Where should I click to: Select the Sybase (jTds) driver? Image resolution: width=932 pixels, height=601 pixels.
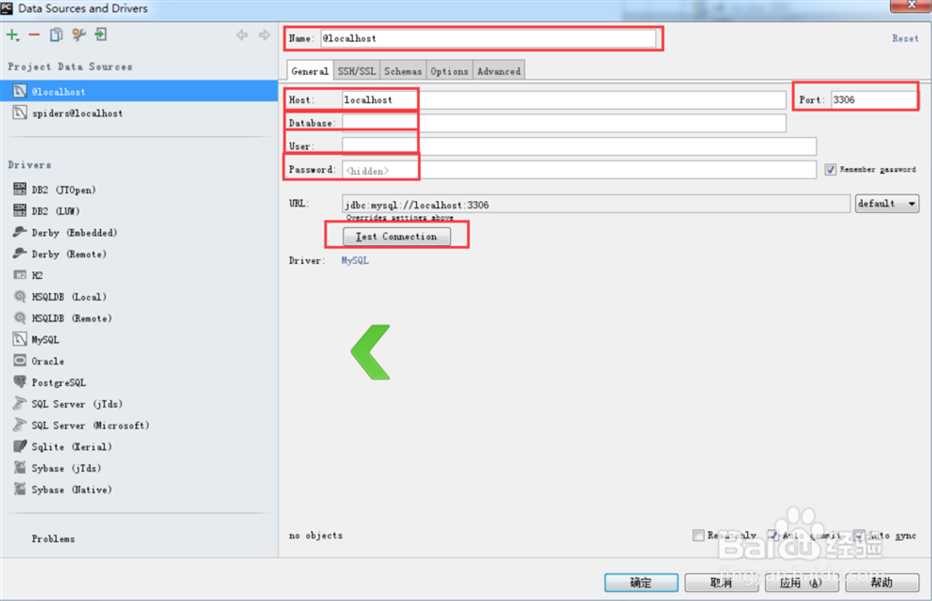point(66,468)
